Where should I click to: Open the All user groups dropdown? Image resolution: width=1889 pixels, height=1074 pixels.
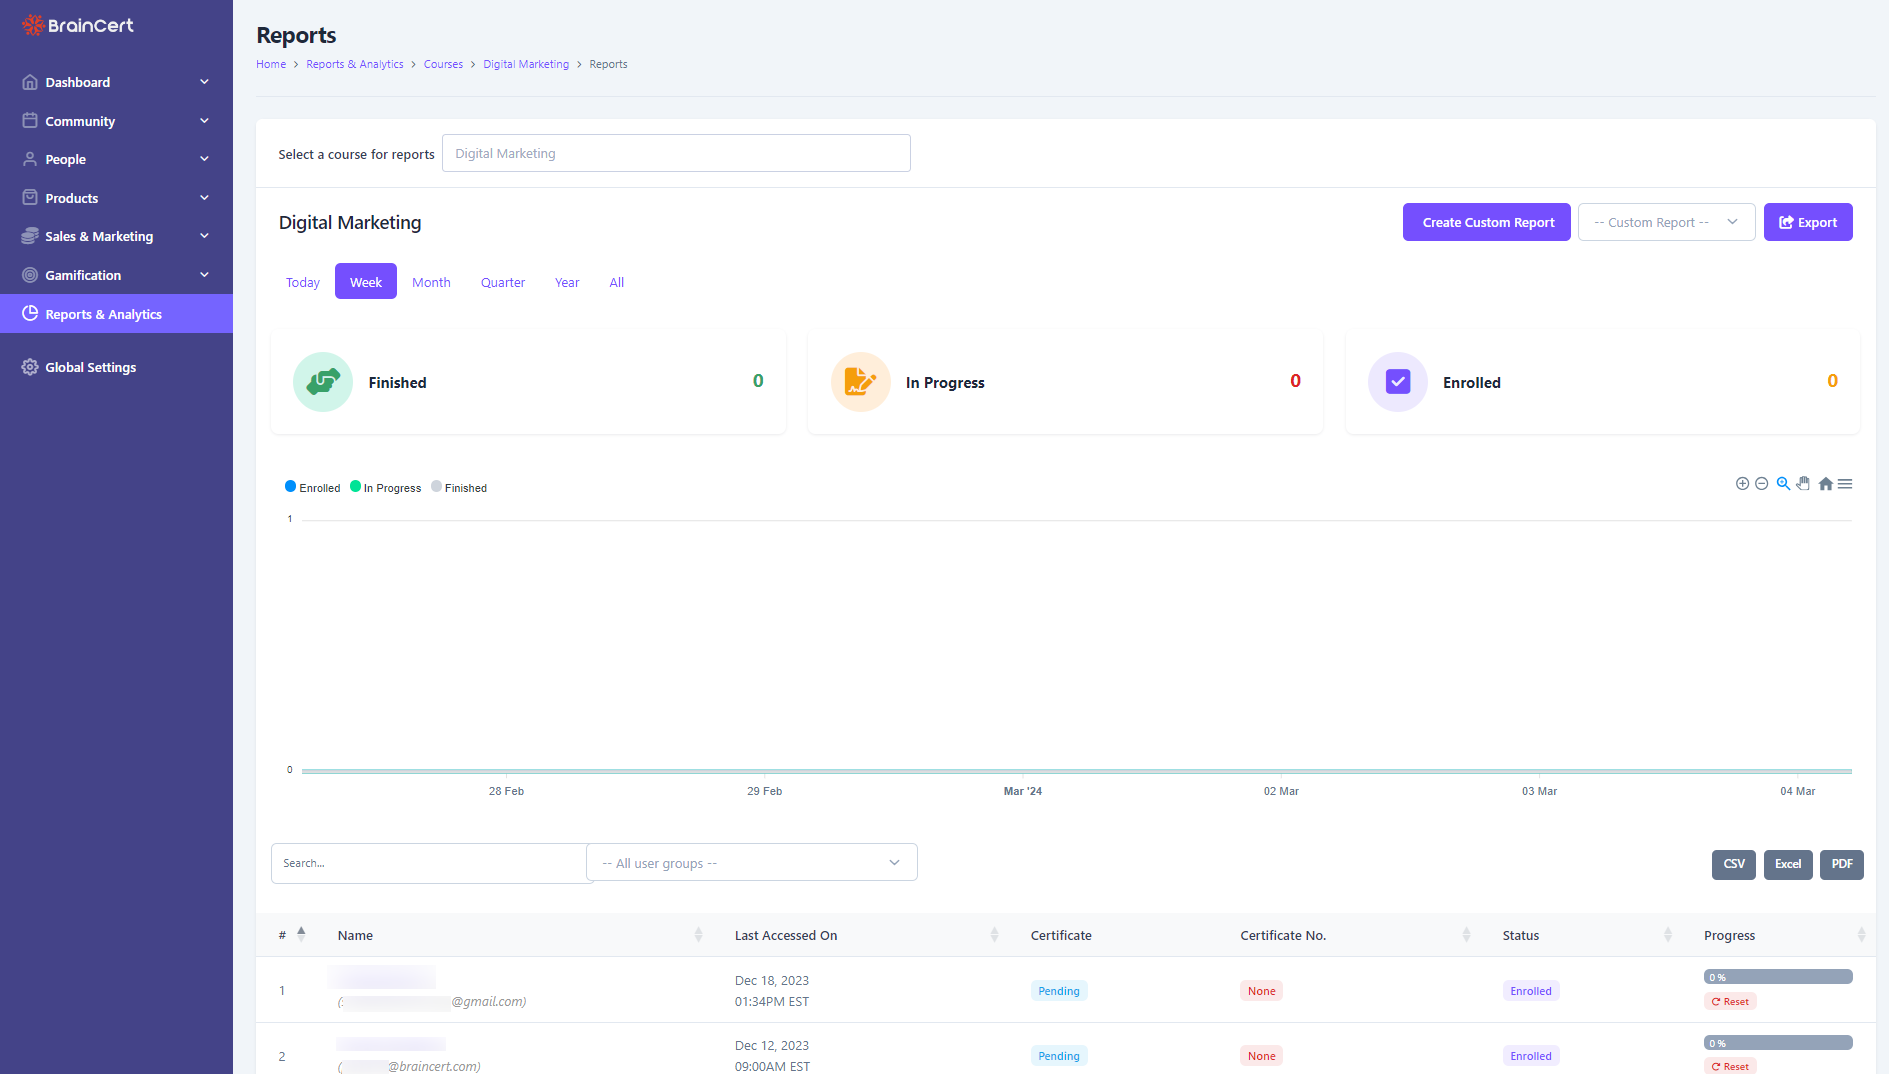[x=752, y=863]
